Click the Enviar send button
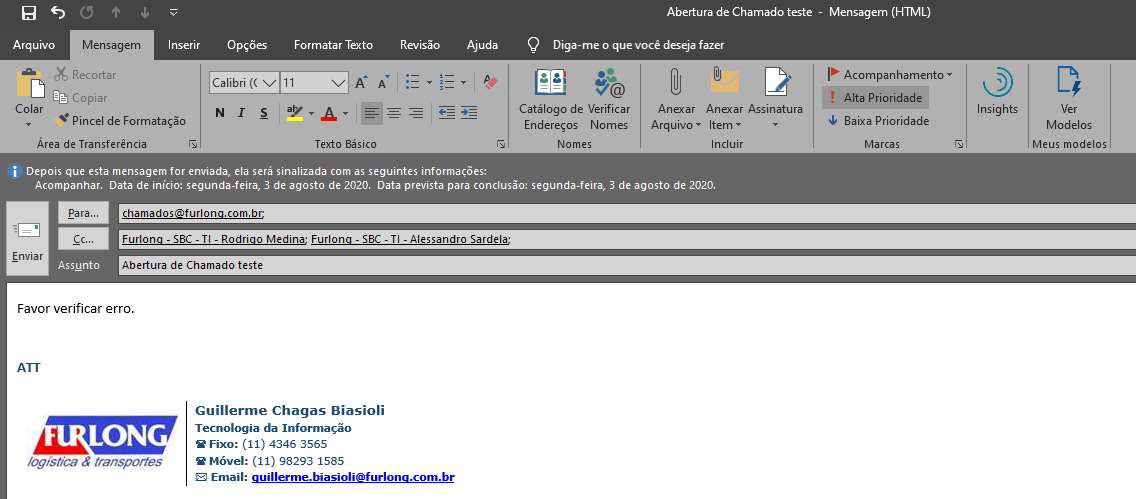This screenshot has height=499, width=1136. point(27,239)
